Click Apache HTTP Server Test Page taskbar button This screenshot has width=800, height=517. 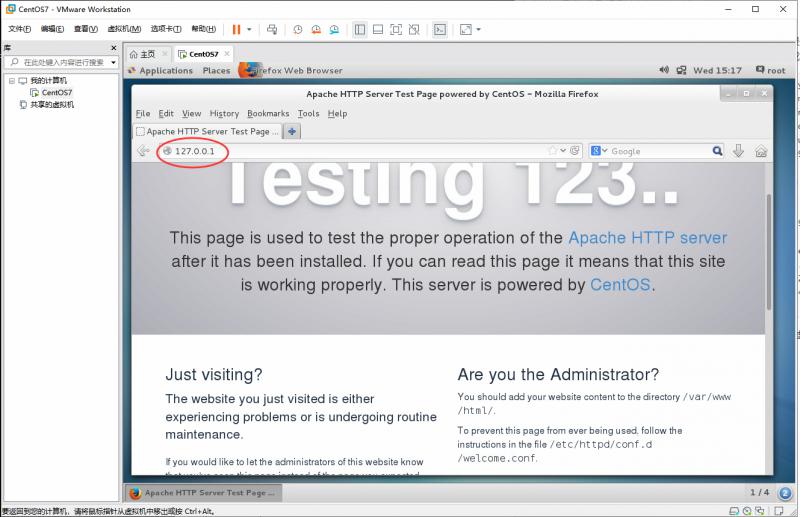(203, 493)
